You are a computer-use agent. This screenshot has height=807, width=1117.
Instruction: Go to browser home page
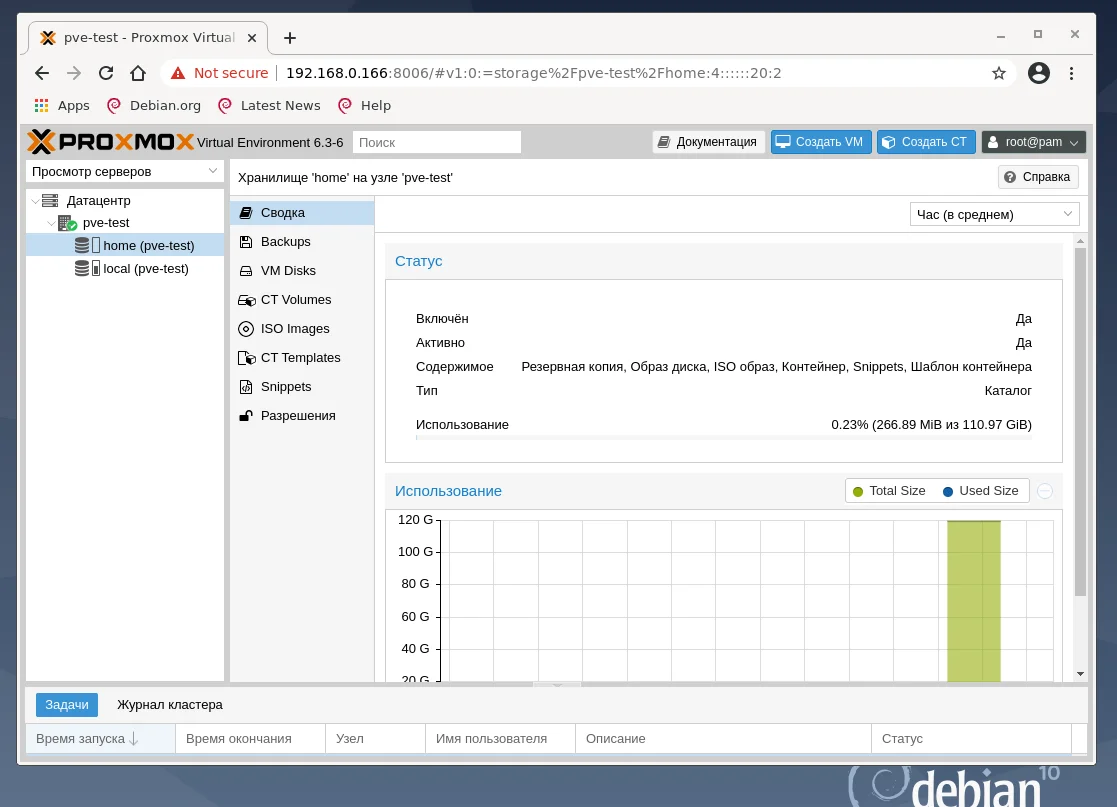[137, 73]
